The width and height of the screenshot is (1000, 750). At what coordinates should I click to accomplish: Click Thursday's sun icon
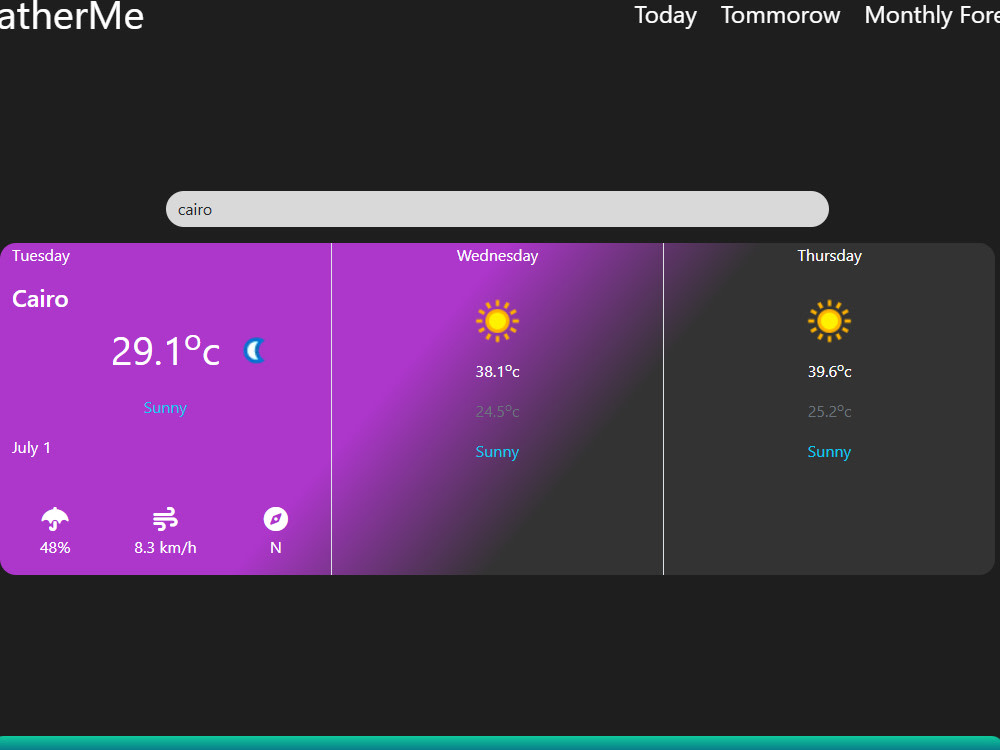coord(829,321)
